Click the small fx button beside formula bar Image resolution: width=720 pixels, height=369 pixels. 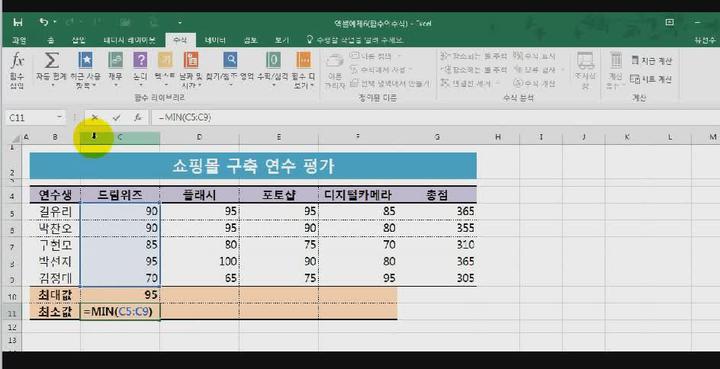pyautogui.click(x=138, y=117)
